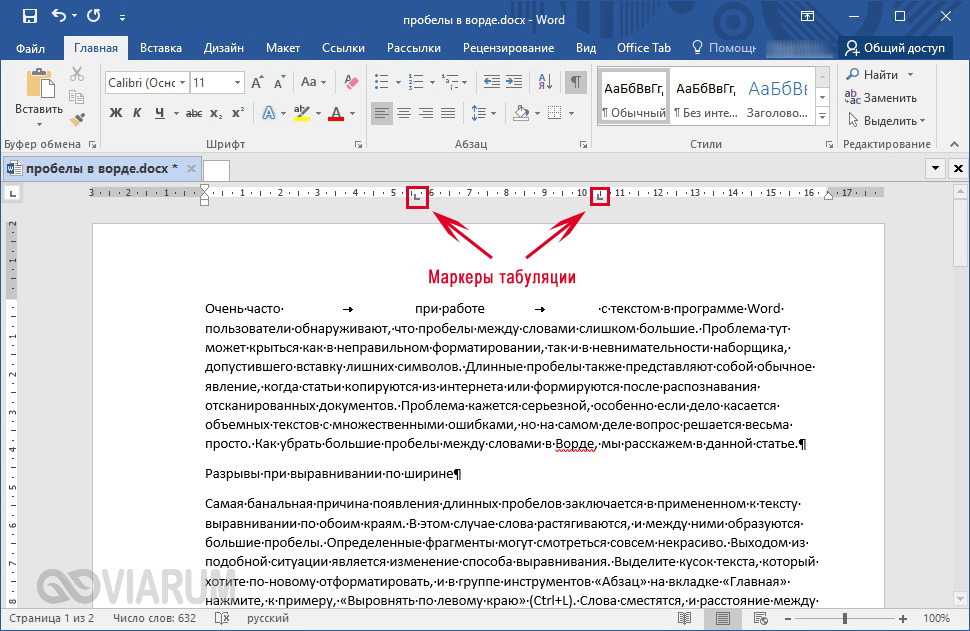This screenshot has height=631, width=970.
Task: Open the font size 11 dropdown
Action: (x=237, y=82)
